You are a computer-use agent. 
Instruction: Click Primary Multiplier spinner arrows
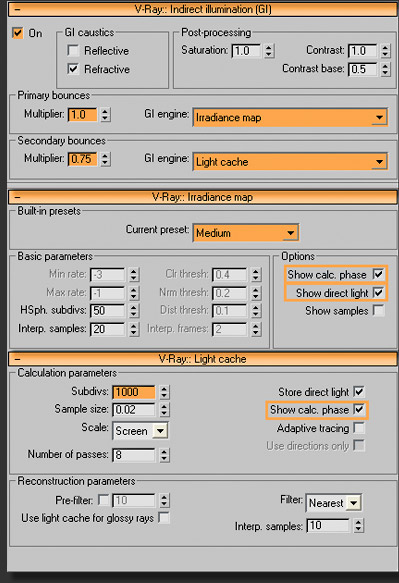click(x=106, y=115)
